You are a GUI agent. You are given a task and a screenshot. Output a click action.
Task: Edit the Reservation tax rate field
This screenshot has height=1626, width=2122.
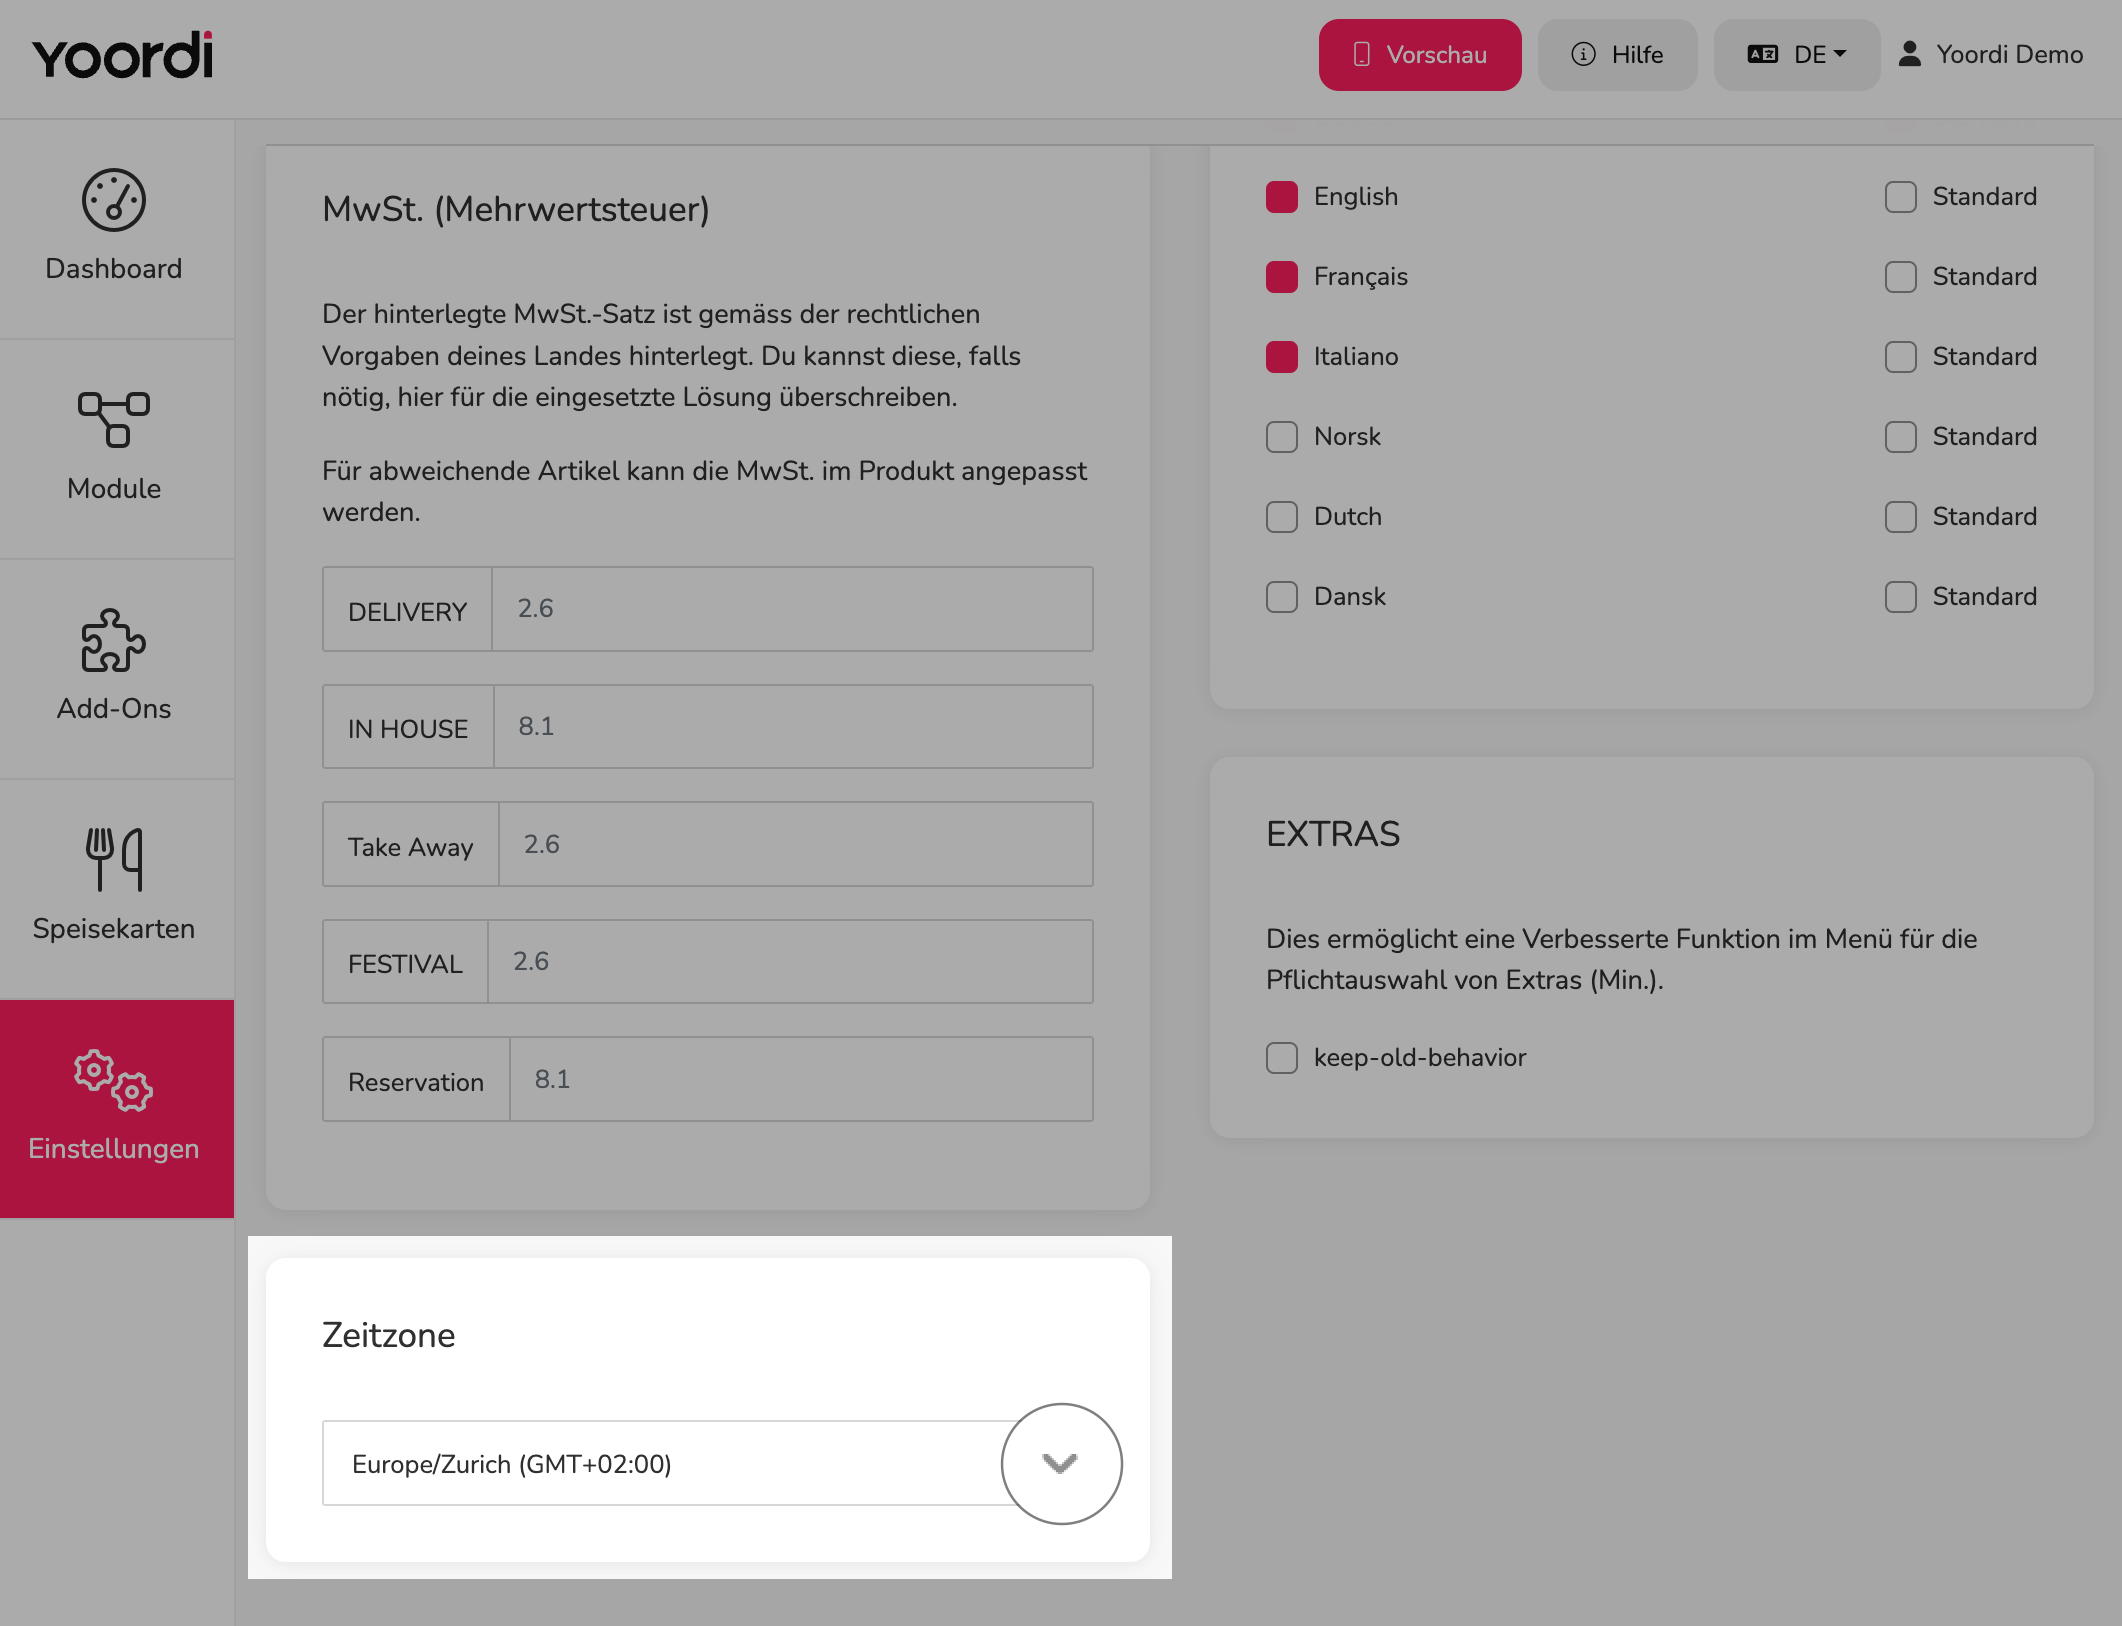pos(801,1079)
